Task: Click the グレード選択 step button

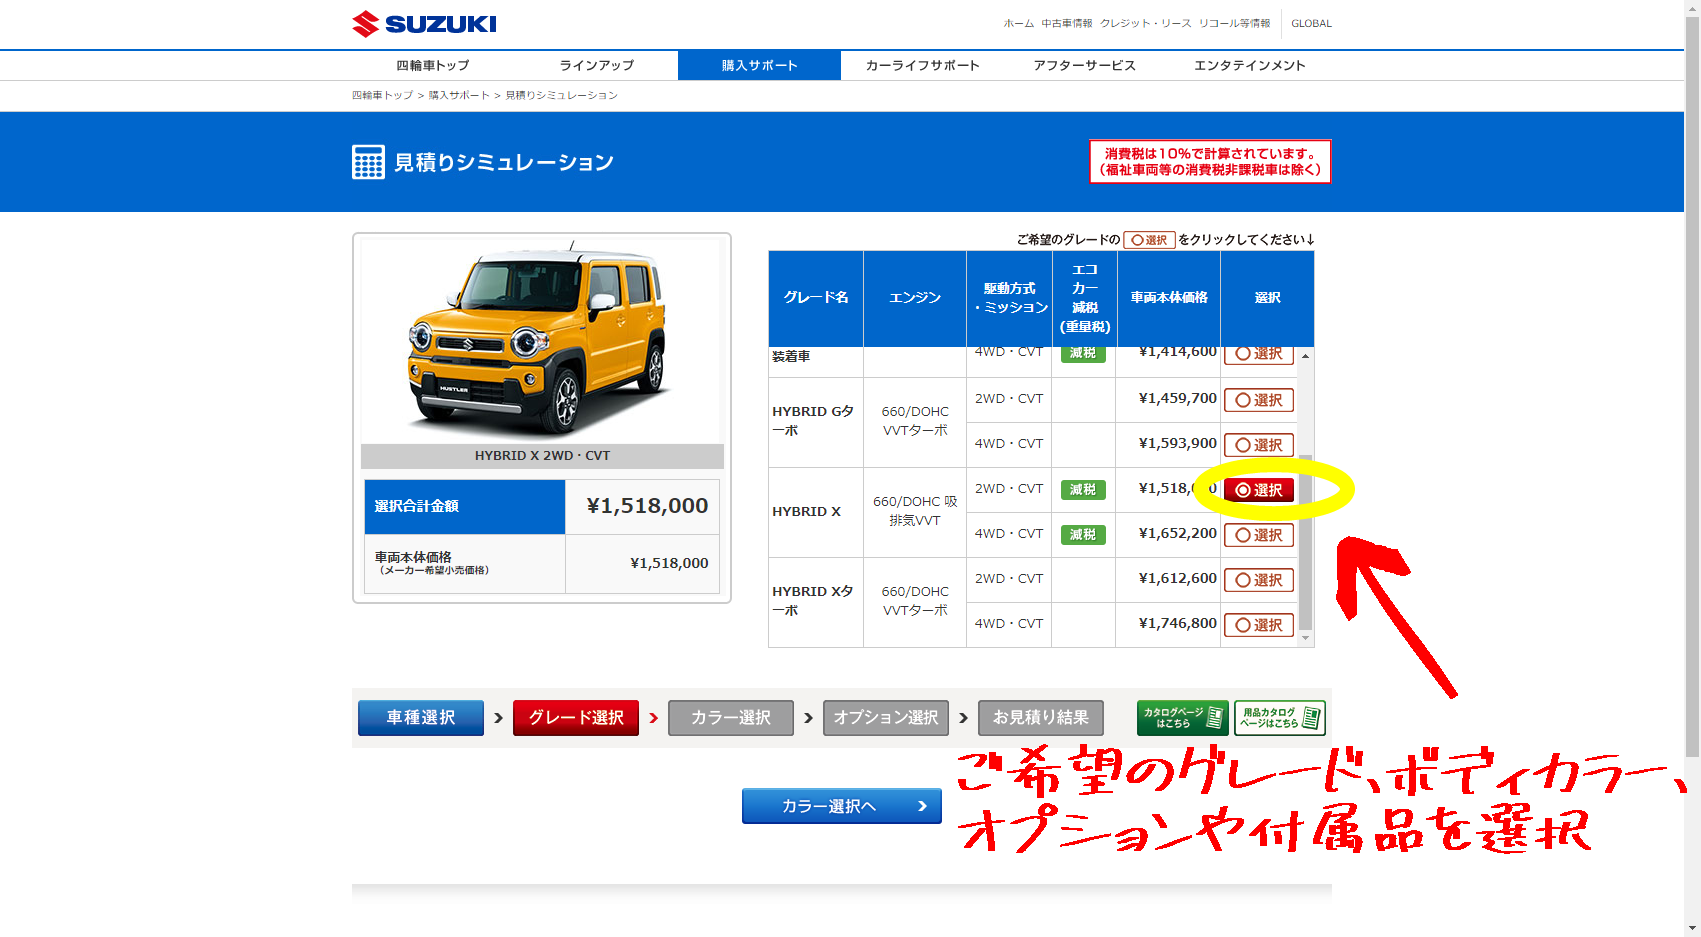Action: point(576,718)
